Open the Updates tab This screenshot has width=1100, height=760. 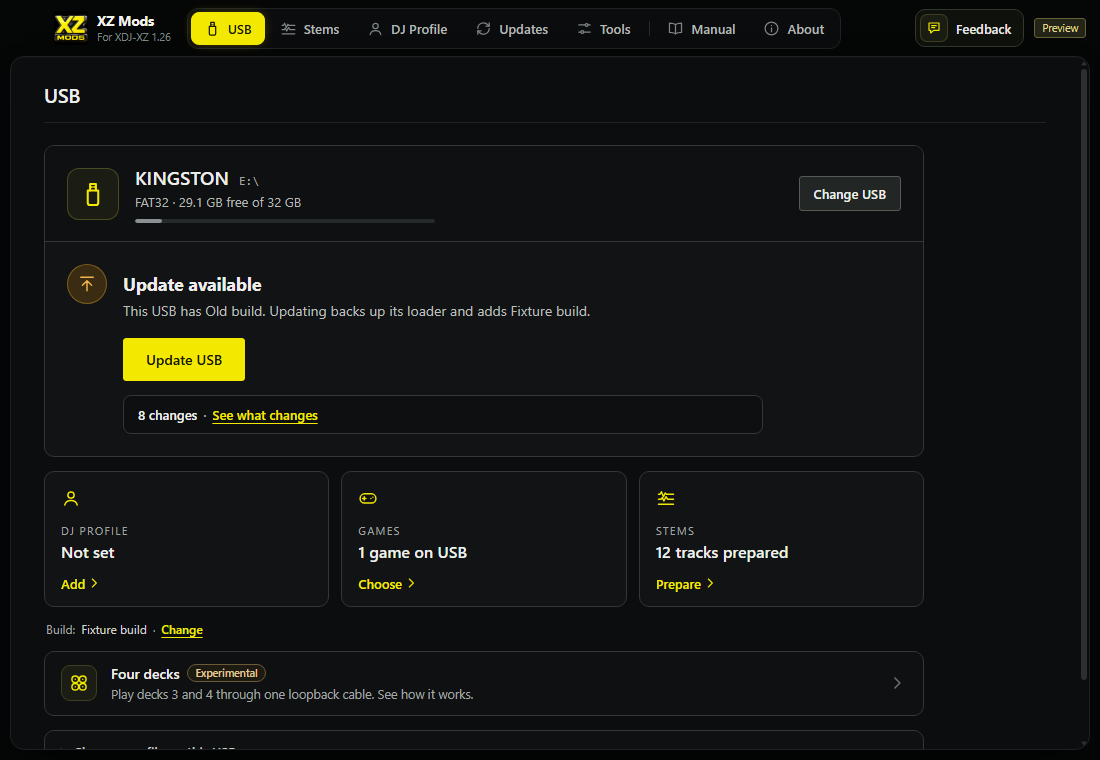[512, 29]
